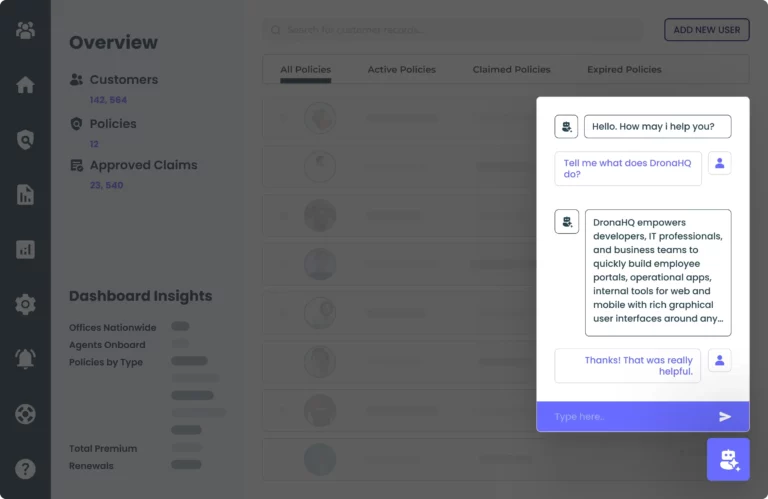Click the question mark help icon
The height and width of the screenshot is (499, 768).
(x=25, y=468)
